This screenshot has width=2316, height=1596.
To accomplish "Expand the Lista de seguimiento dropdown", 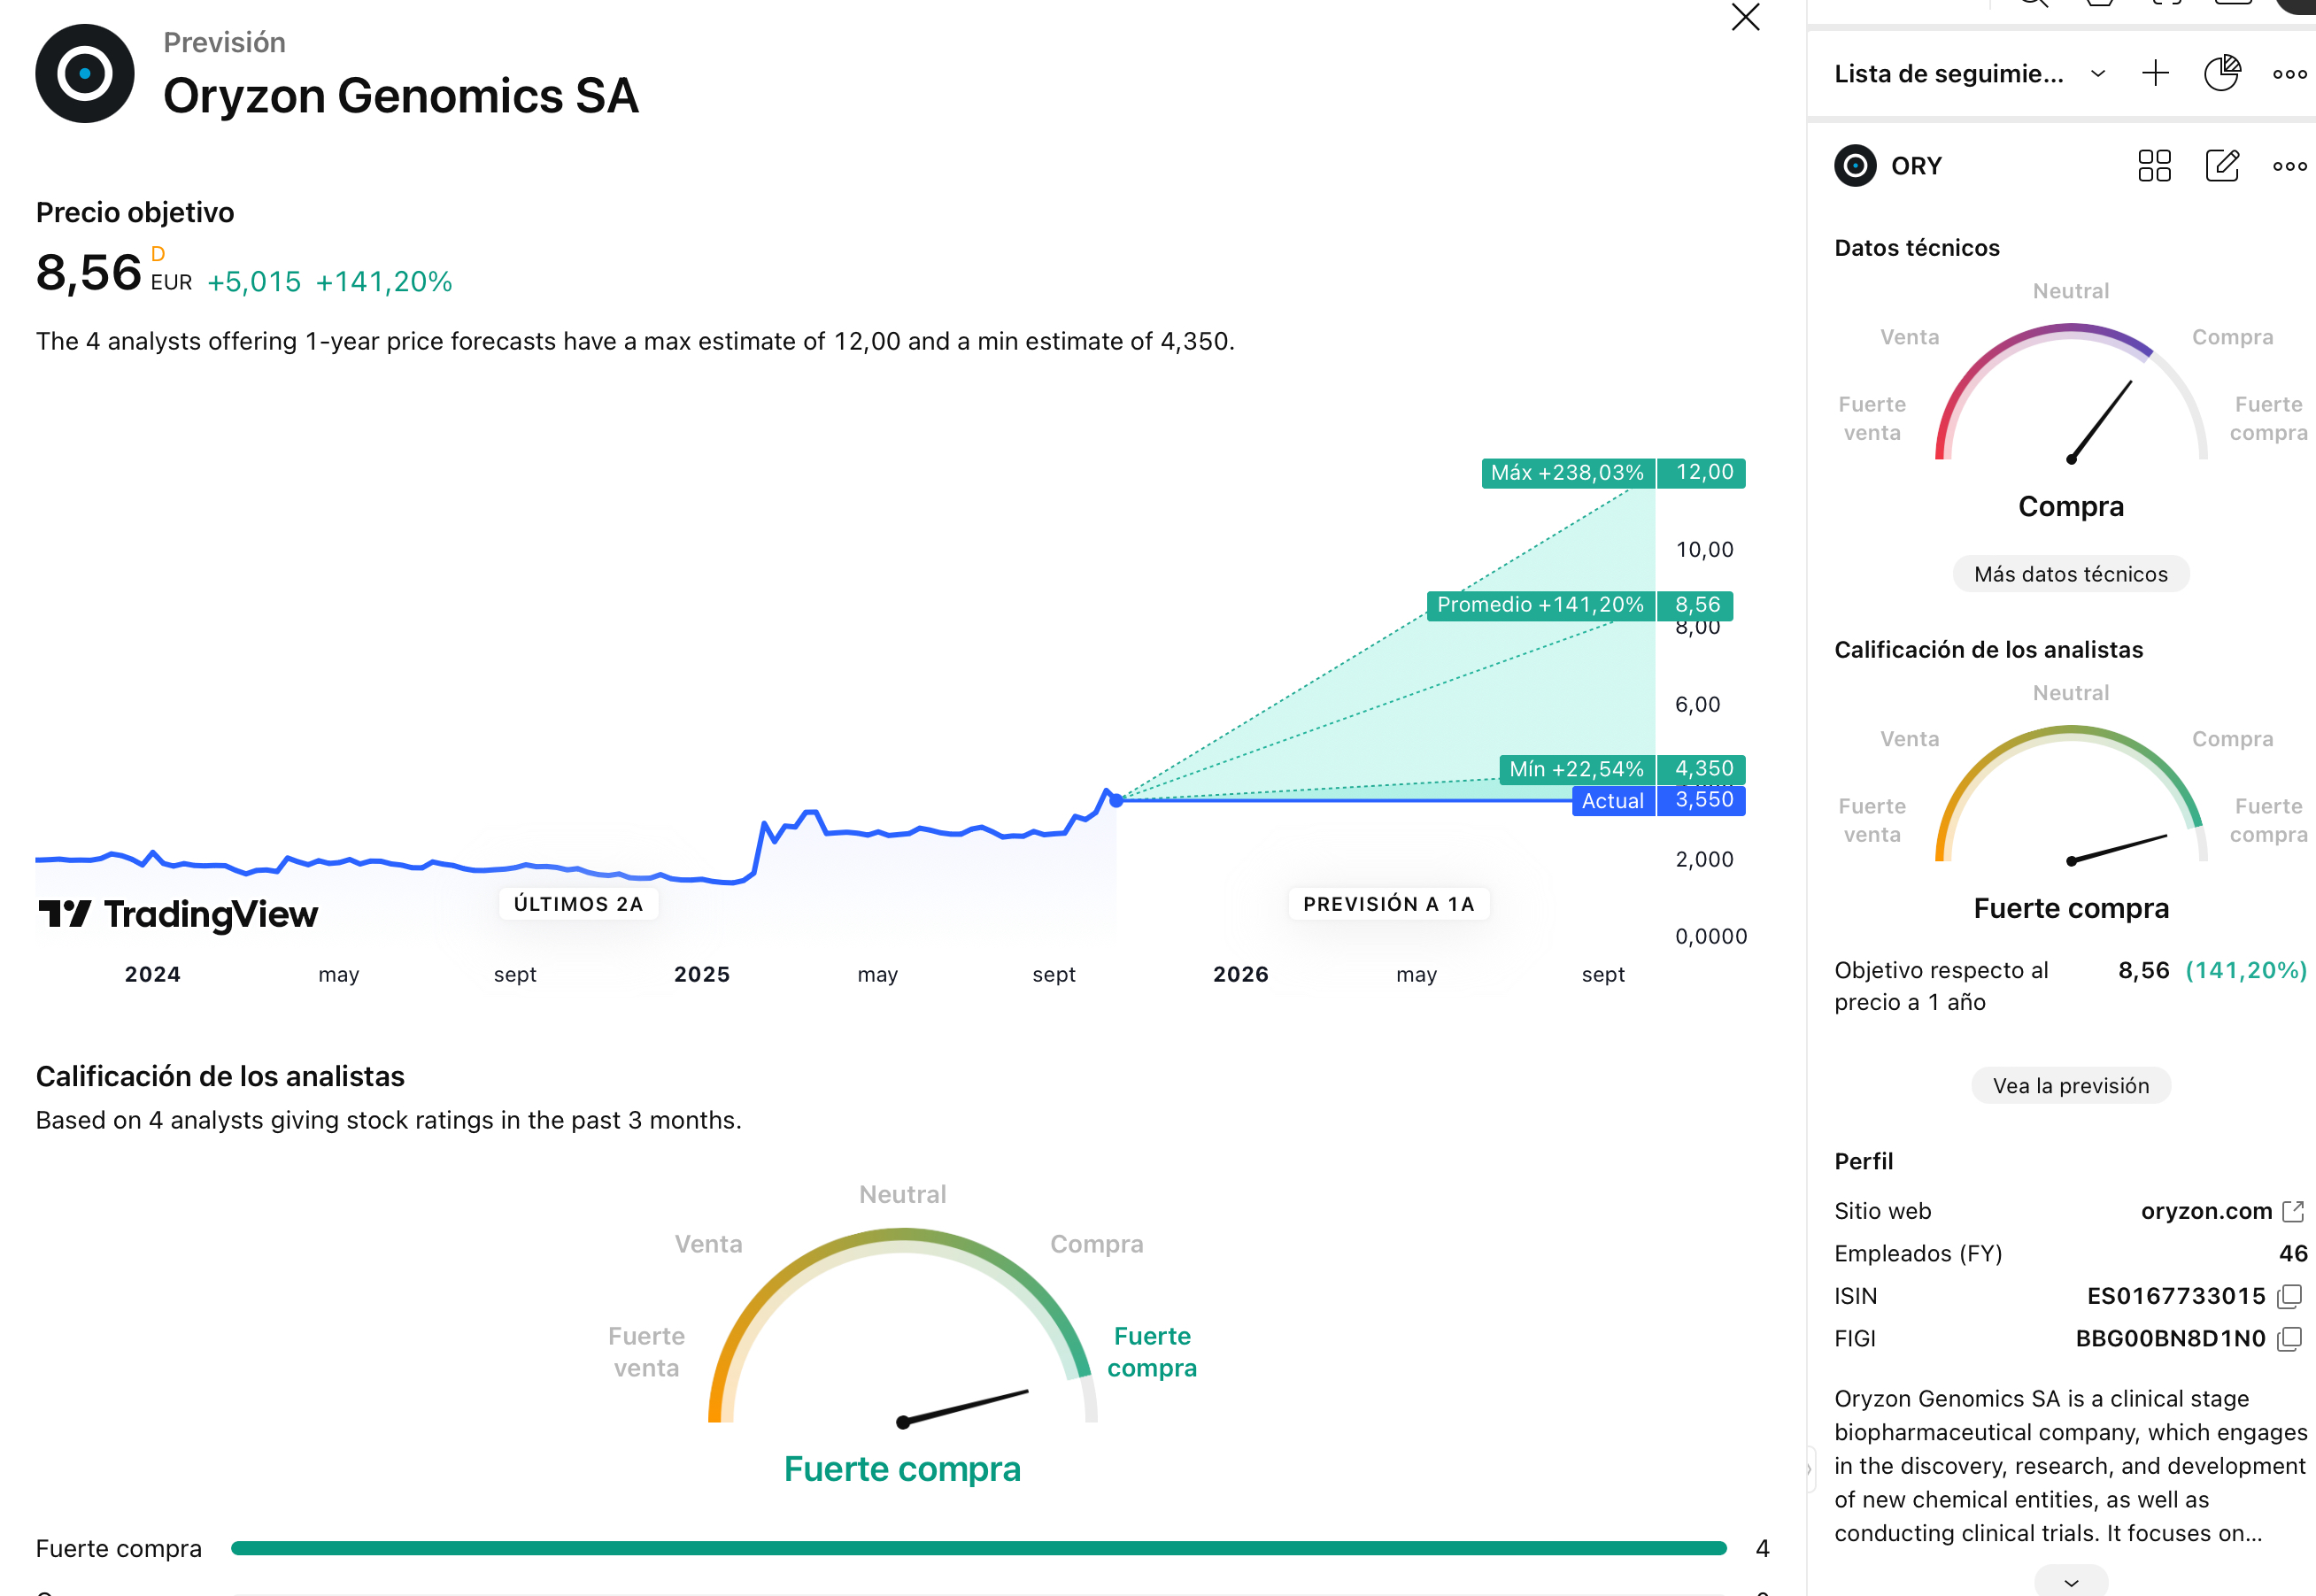I will click(2098, 74).
